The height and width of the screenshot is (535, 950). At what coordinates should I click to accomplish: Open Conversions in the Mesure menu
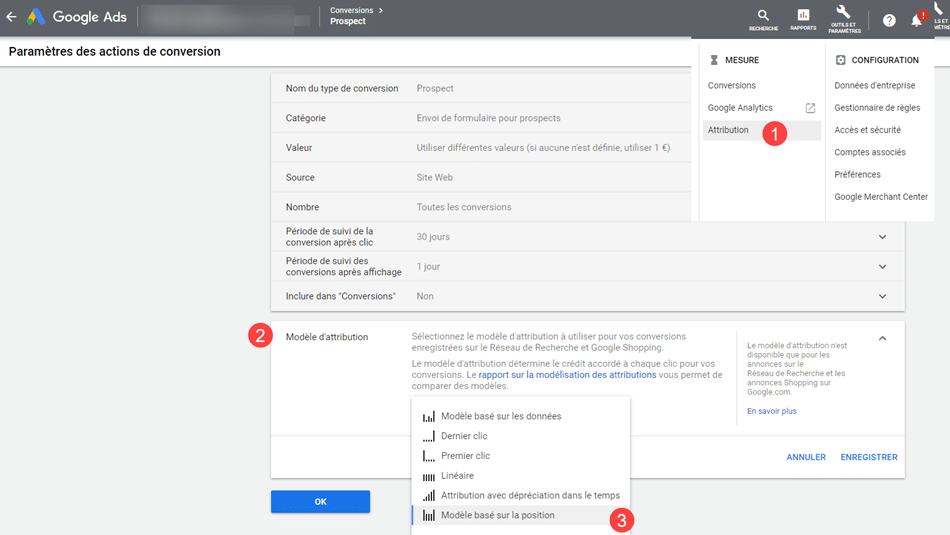(731, 85)
